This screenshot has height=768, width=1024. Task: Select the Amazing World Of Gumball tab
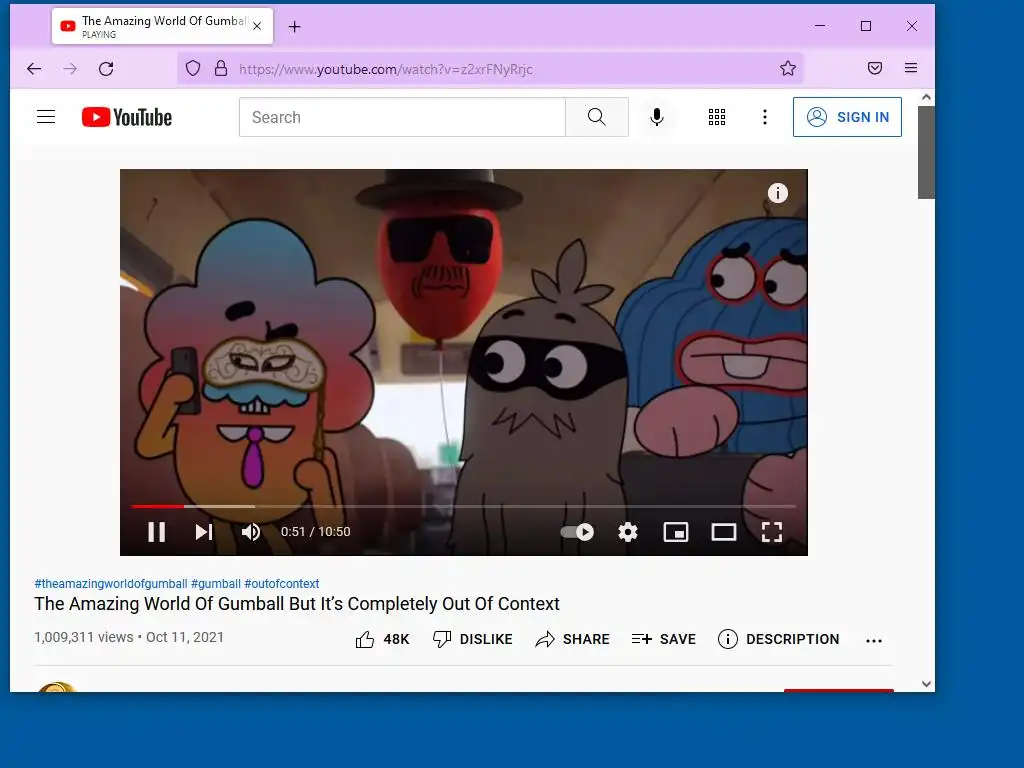tap(162, 26)
